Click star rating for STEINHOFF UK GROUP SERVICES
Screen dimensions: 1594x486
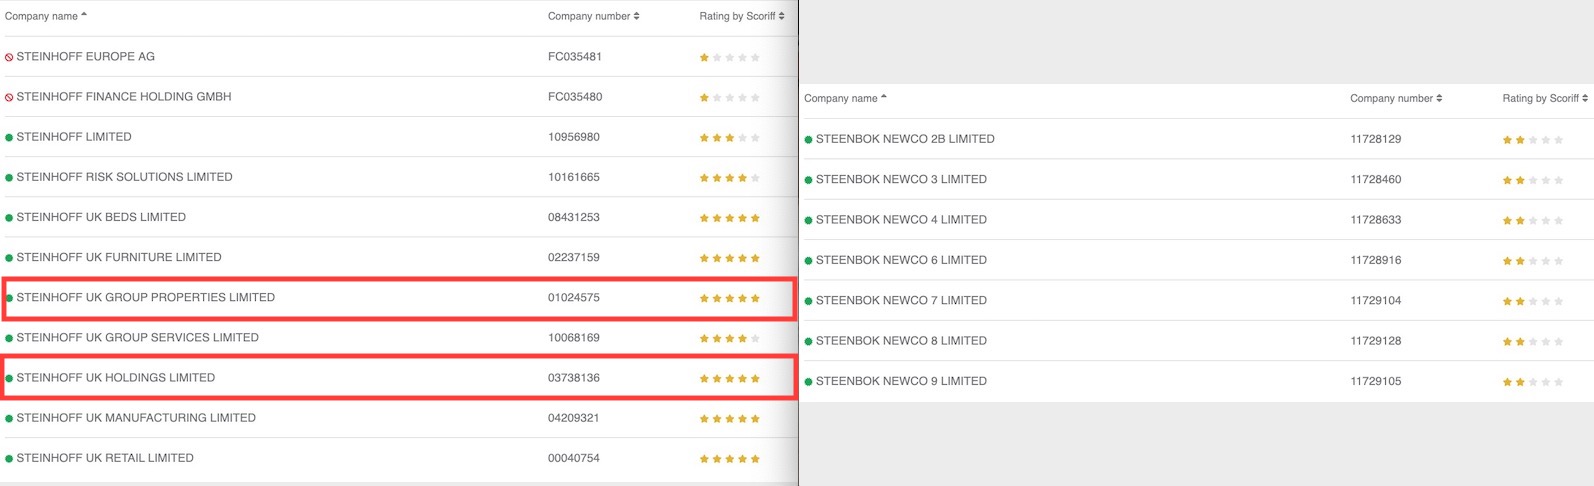729,338
